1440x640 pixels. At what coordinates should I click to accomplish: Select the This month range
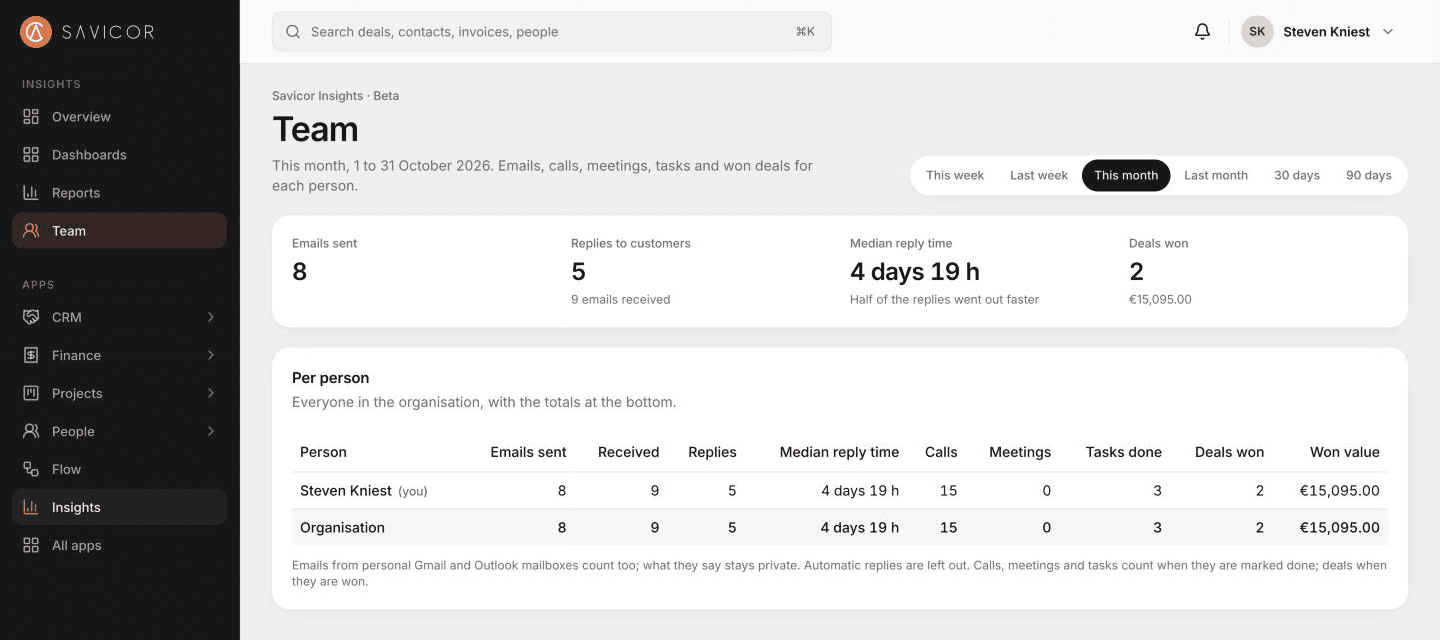click(x=1126, y=175)
